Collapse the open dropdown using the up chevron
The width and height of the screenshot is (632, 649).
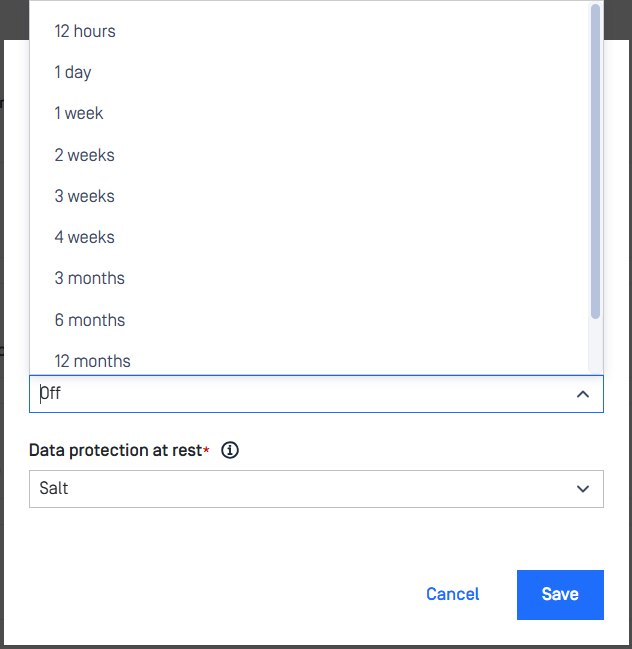583,394
